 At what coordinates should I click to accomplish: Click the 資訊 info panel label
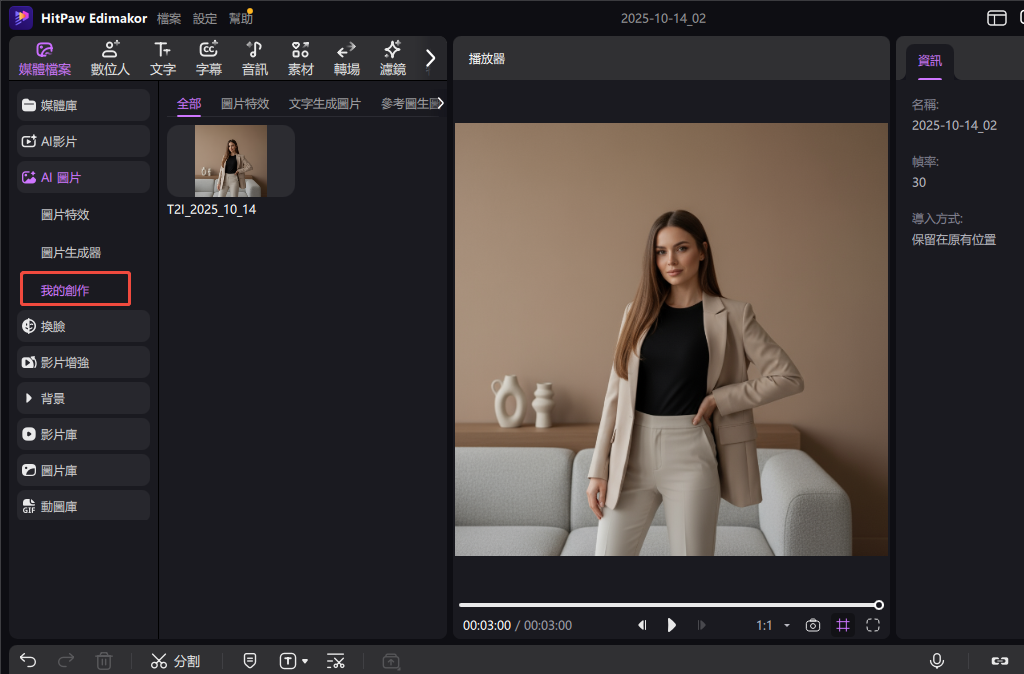coord(929,60)
